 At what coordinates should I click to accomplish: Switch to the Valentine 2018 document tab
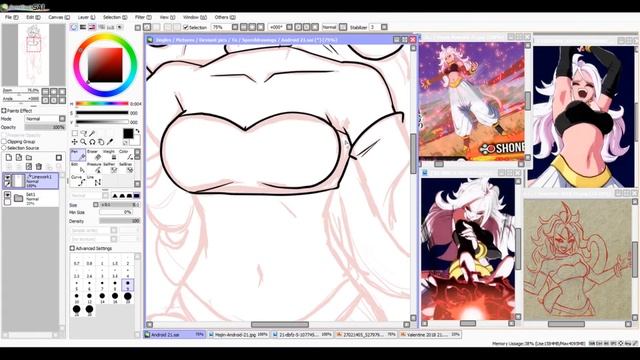click(430, 334)
